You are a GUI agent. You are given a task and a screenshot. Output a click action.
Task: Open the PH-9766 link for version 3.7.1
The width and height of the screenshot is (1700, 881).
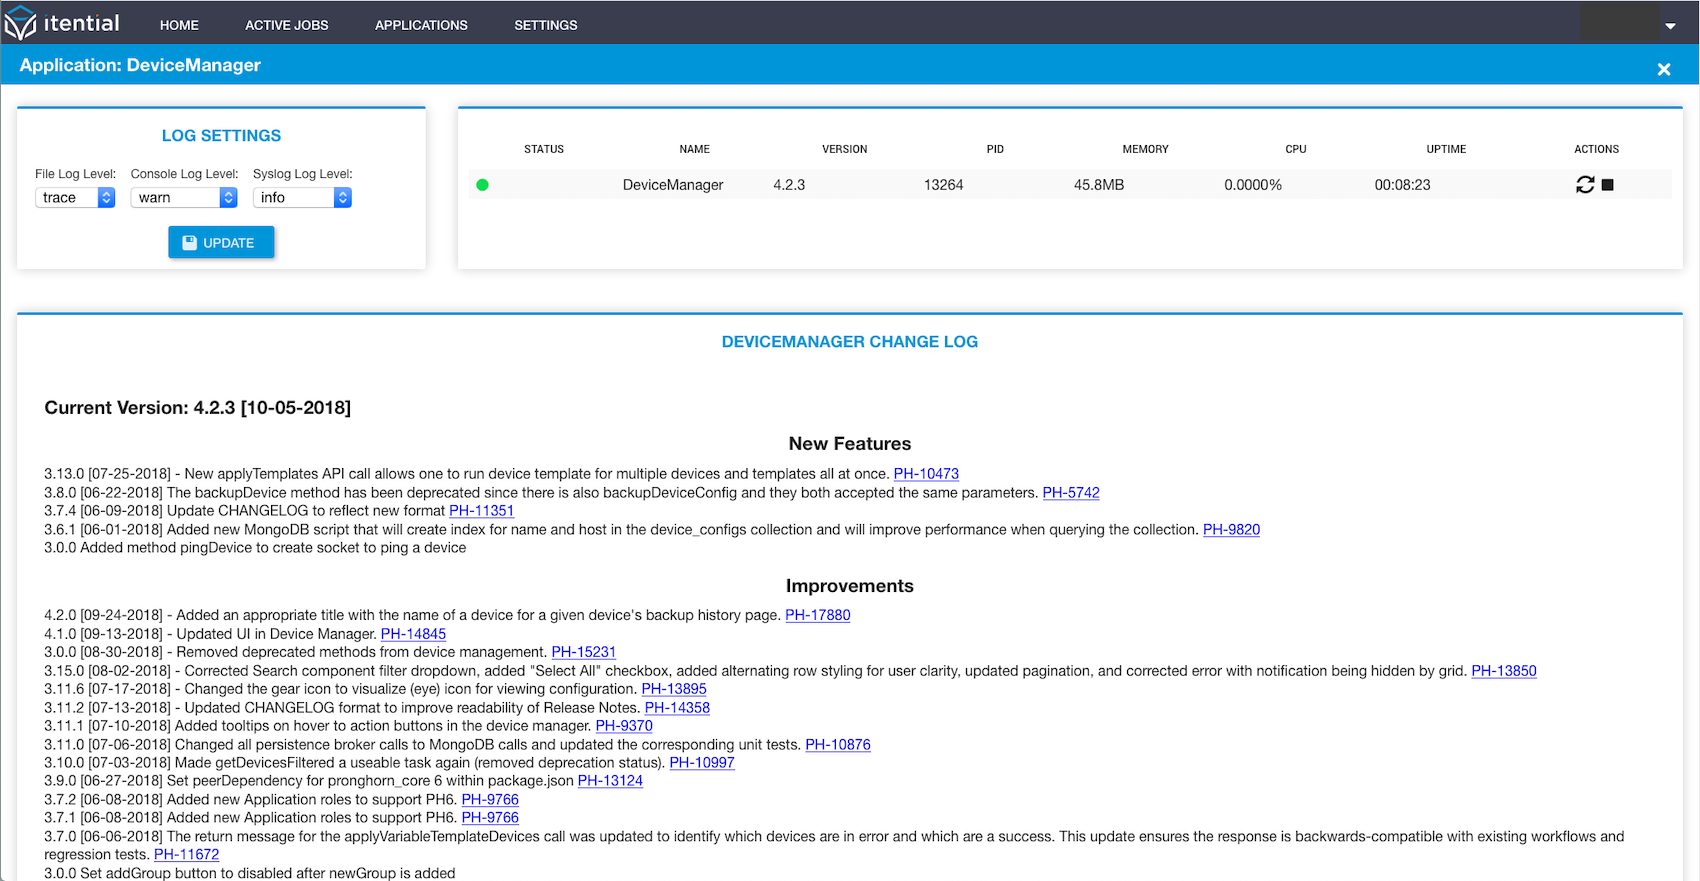tap(490, 818)
